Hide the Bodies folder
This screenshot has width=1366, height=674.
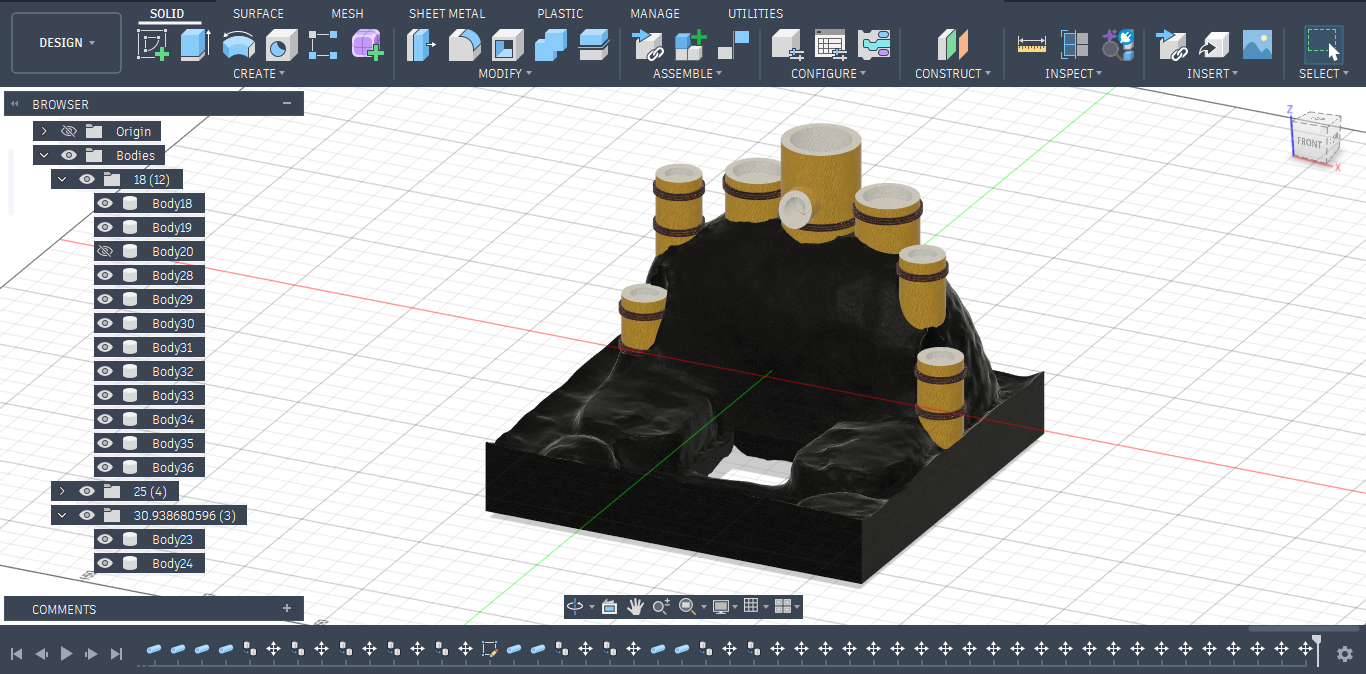[69, 155]
